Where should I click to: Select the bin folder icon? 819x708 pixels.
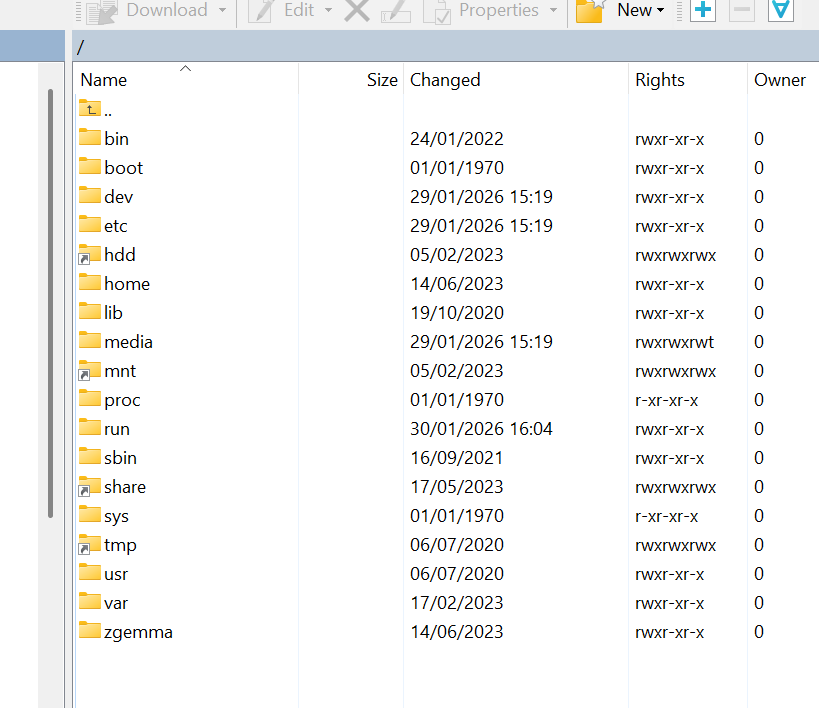90,137
